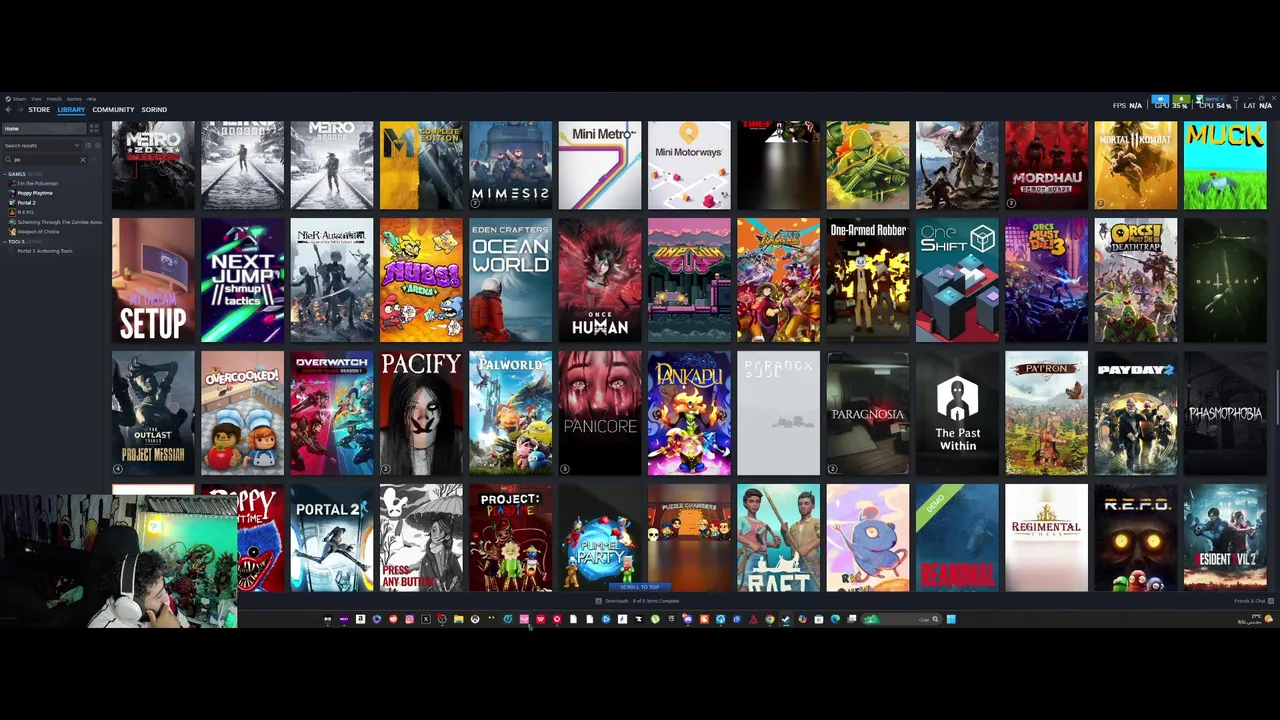The width and height of the screenshot is (1280, 720).
Task: Open the NieR:Automata game cover
Action: (x=332, y=280)
